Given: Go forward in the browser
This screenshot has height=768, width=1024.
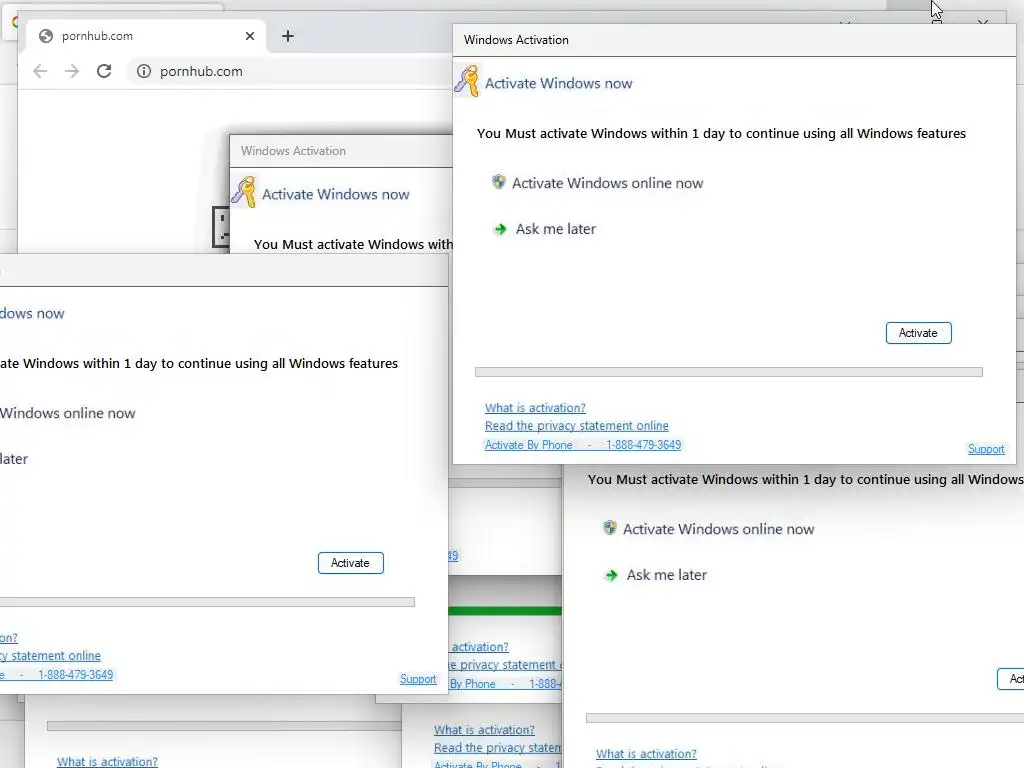Looking at the screenshot, I should tap(72, 71).
